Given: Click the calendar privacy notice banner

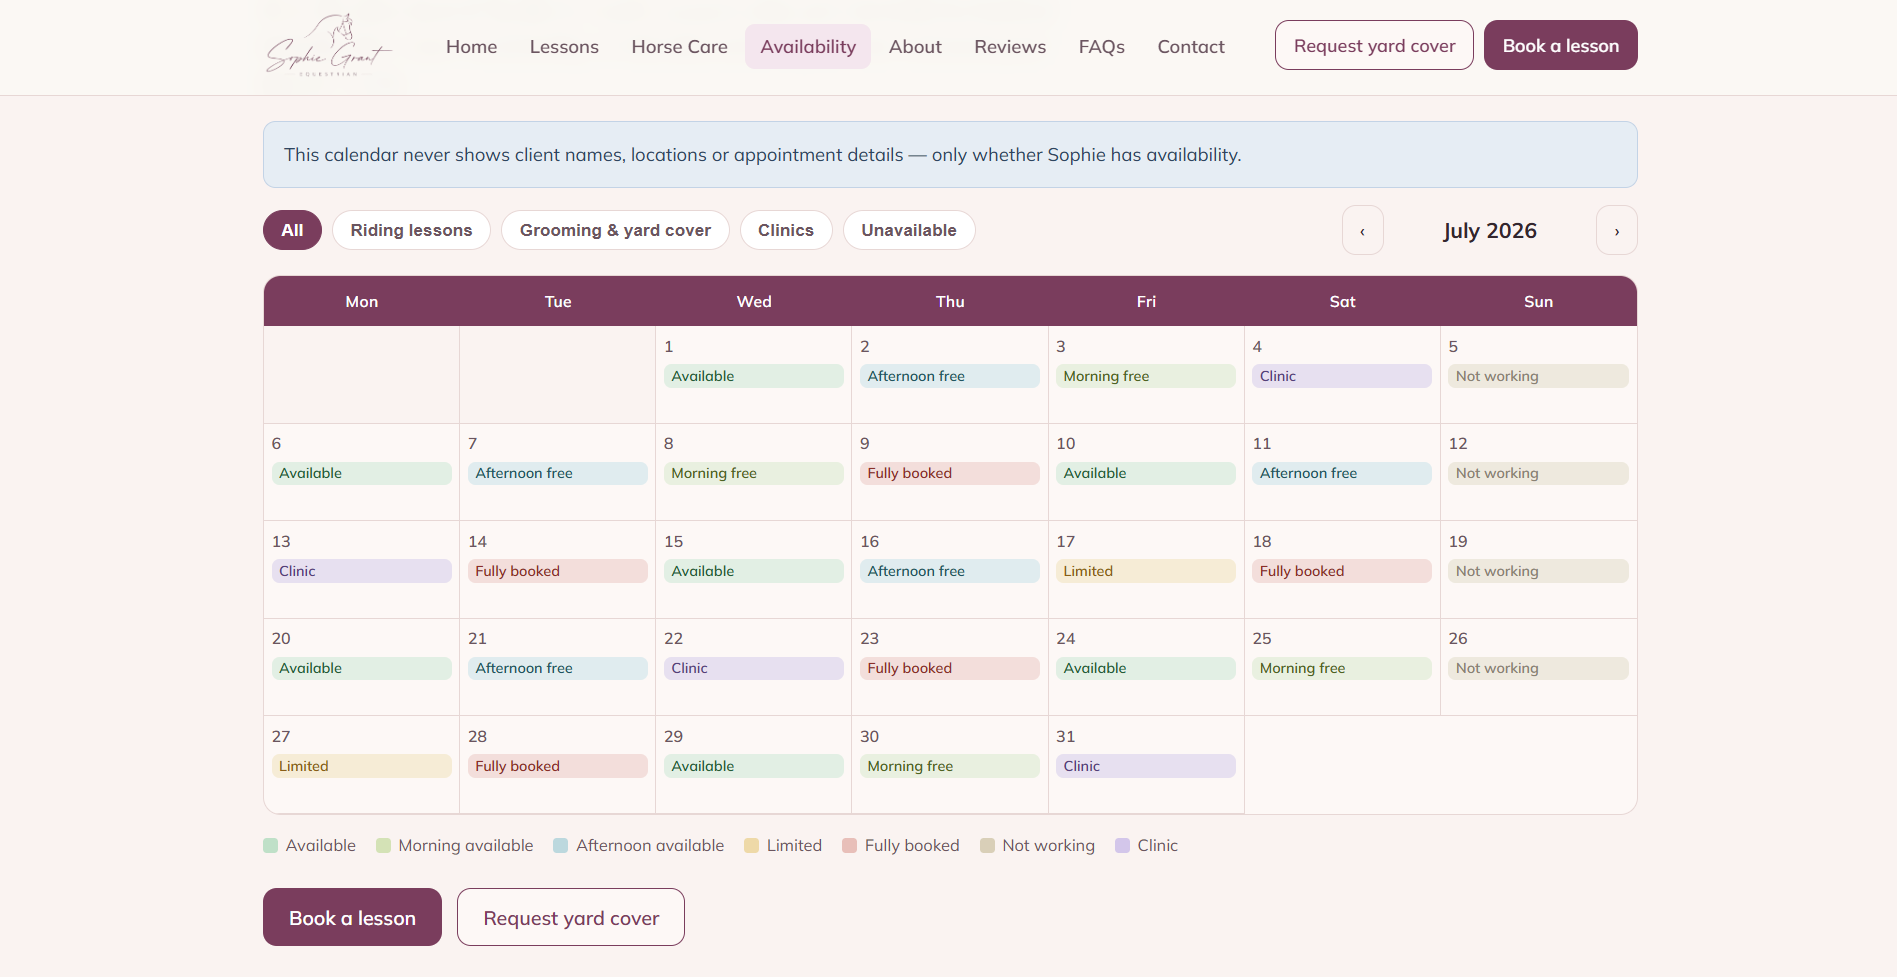Looking at the screenshot, I should (950, 155).
